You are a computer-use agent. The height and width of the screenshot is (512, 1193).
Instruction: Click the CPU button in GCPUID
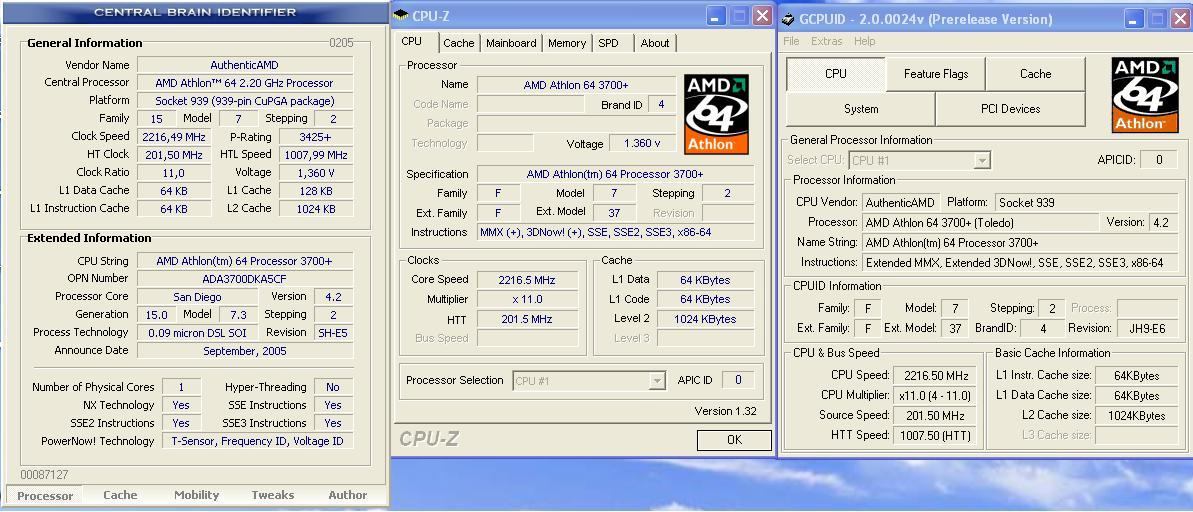(835, 74)
